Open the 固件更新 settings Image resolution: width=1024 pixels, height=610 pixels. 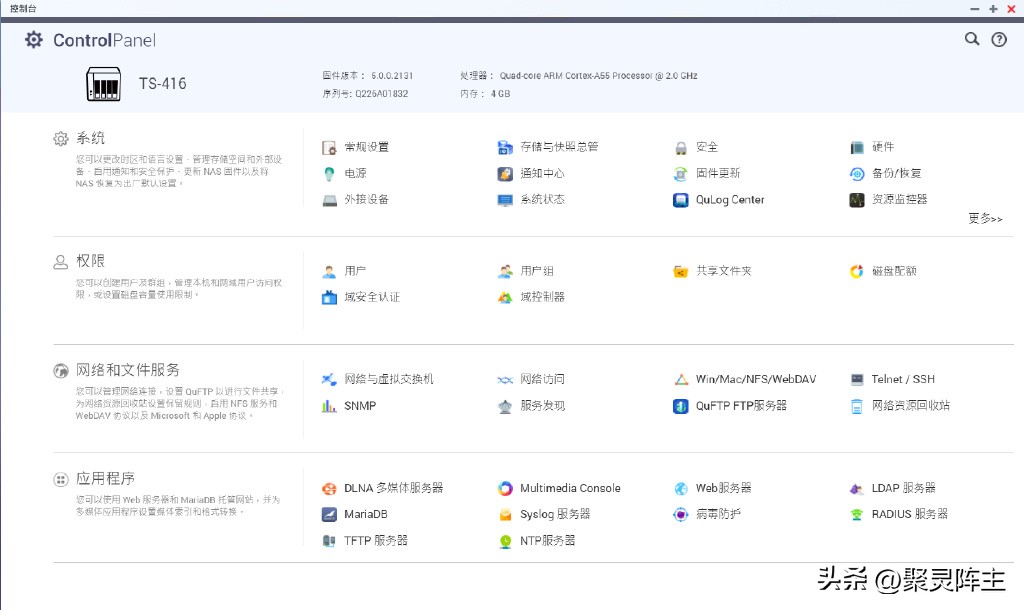tap(717, 173)
